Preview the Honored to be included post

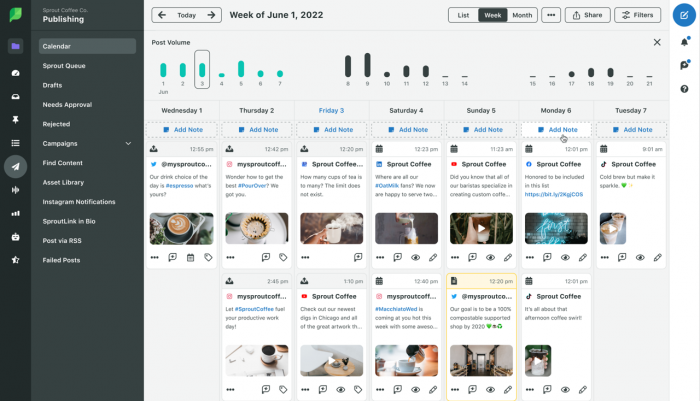tap(565, 257)
